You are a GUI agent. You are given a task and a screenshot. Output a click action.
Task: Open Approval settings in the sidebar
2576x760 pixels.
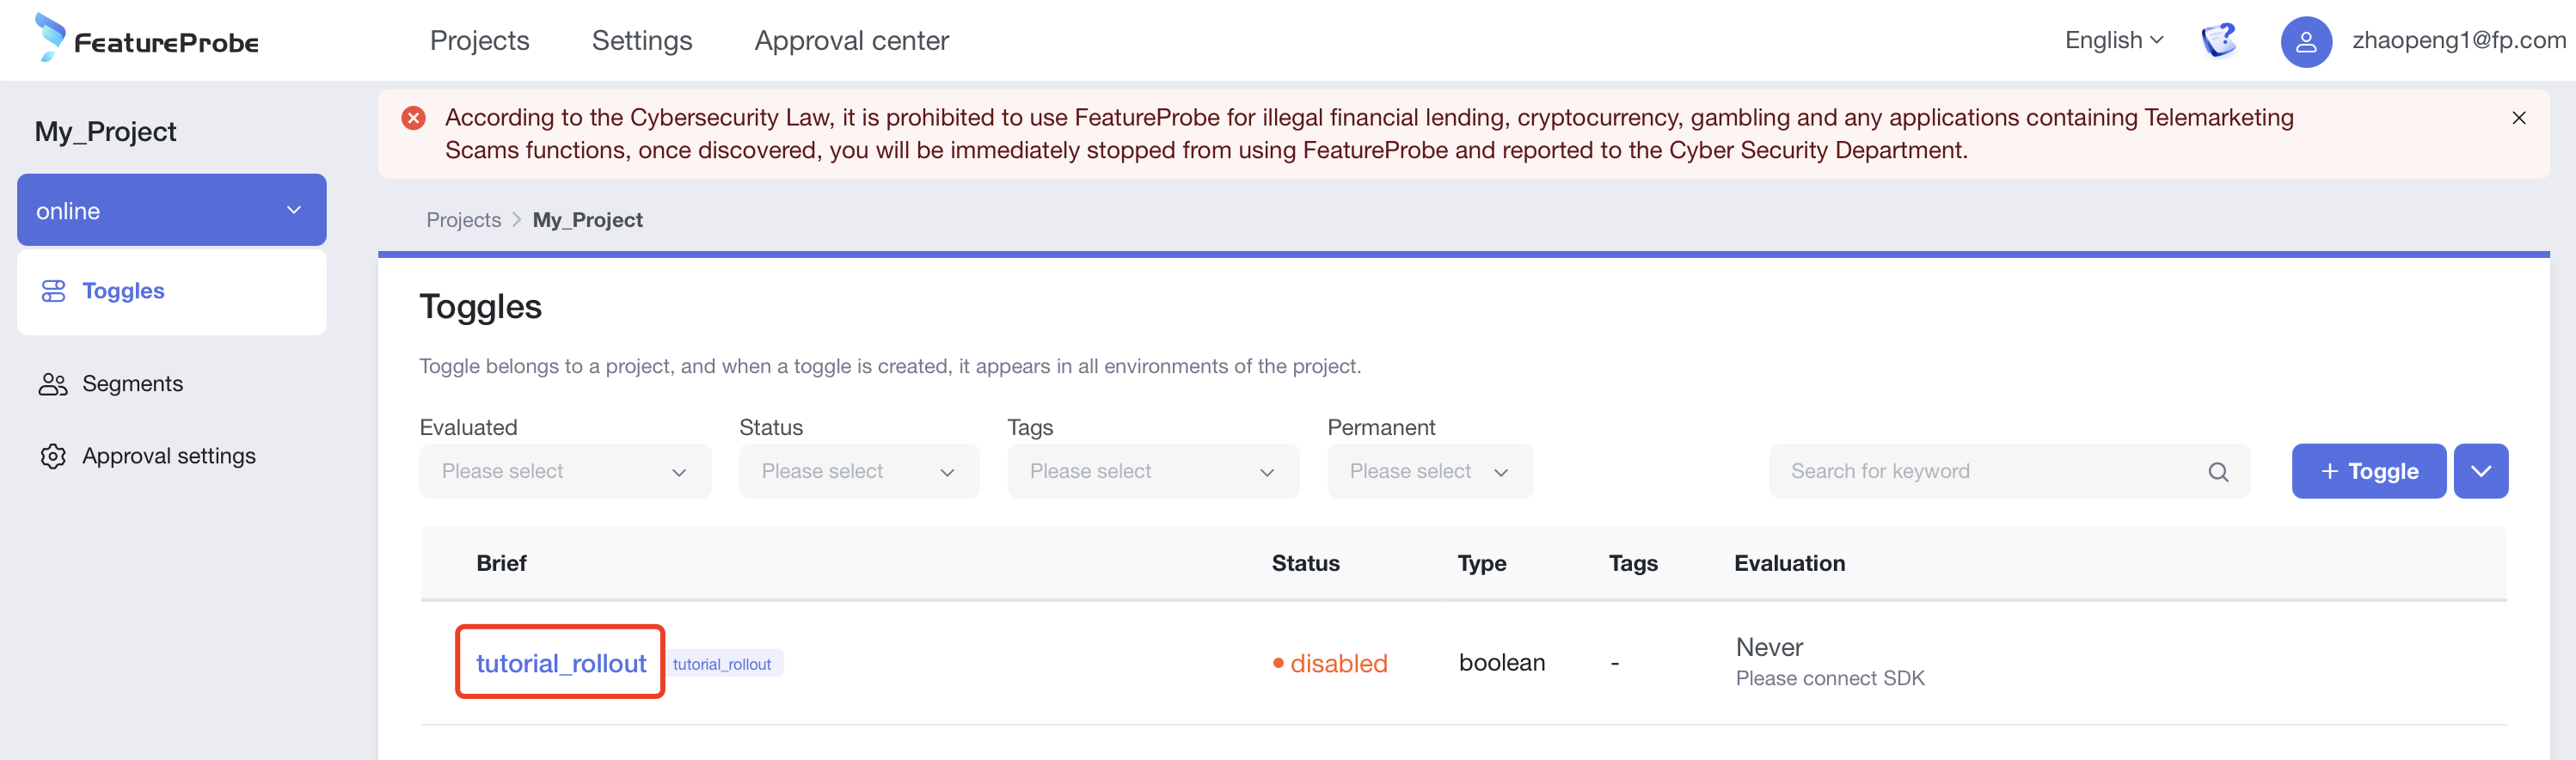coord(168,456)
